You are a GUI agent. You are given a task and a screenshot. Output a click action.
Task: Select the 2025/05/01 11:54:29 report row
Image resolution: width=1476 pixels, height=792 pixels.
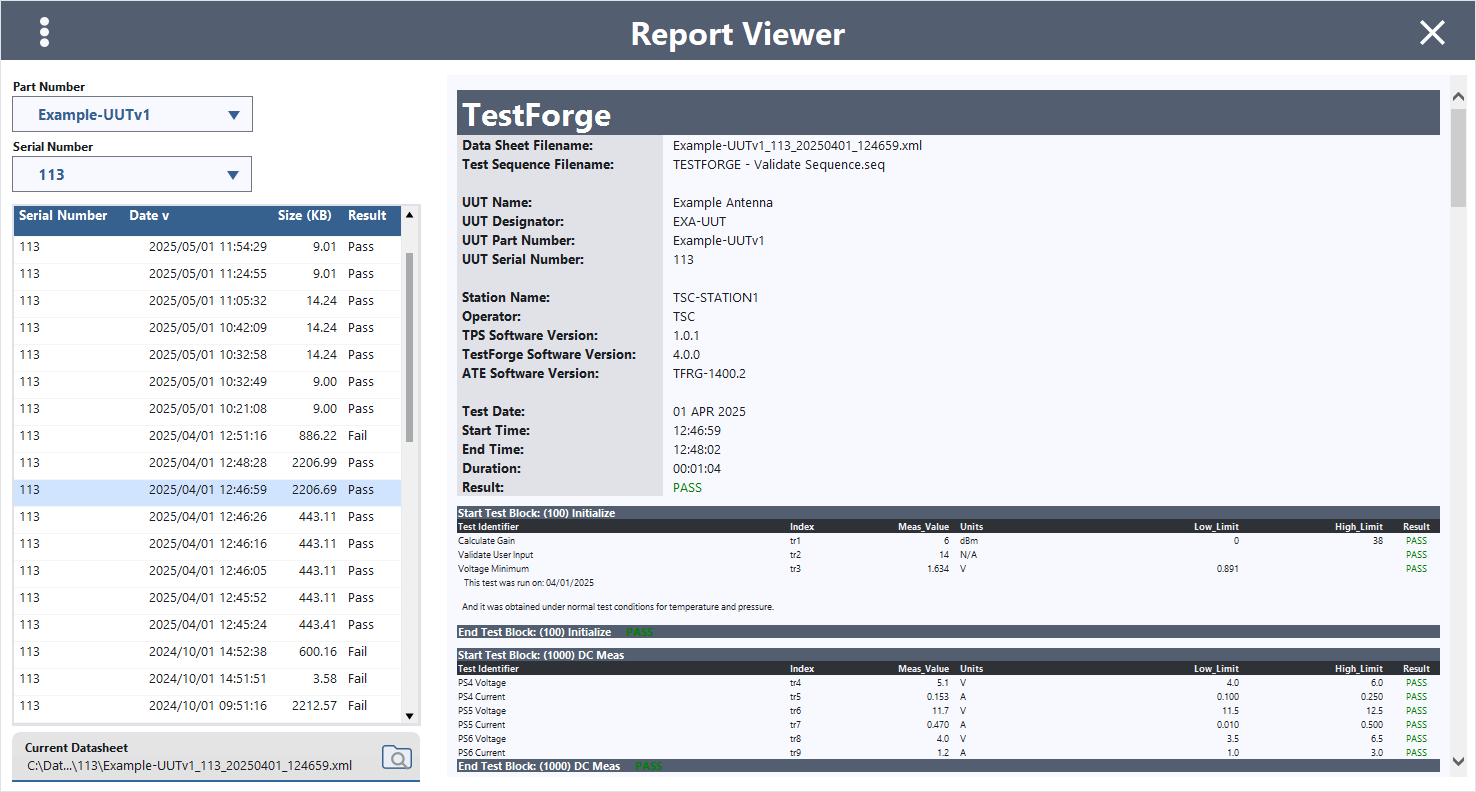coord(207,247)
